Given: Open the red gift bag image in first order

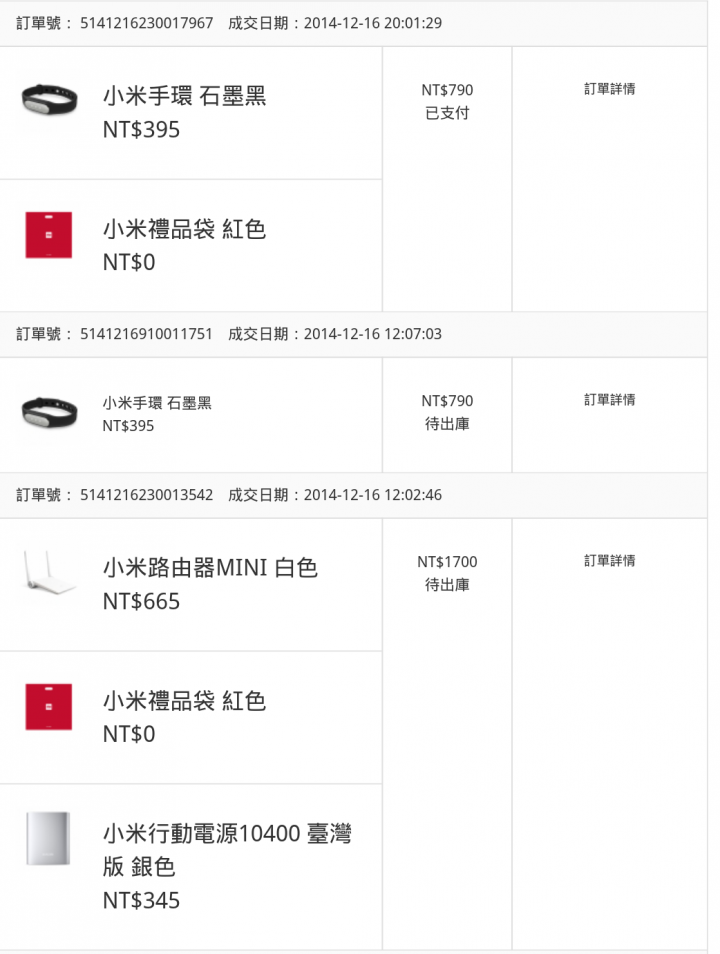Looking at the screenshot, I should 49,235.
